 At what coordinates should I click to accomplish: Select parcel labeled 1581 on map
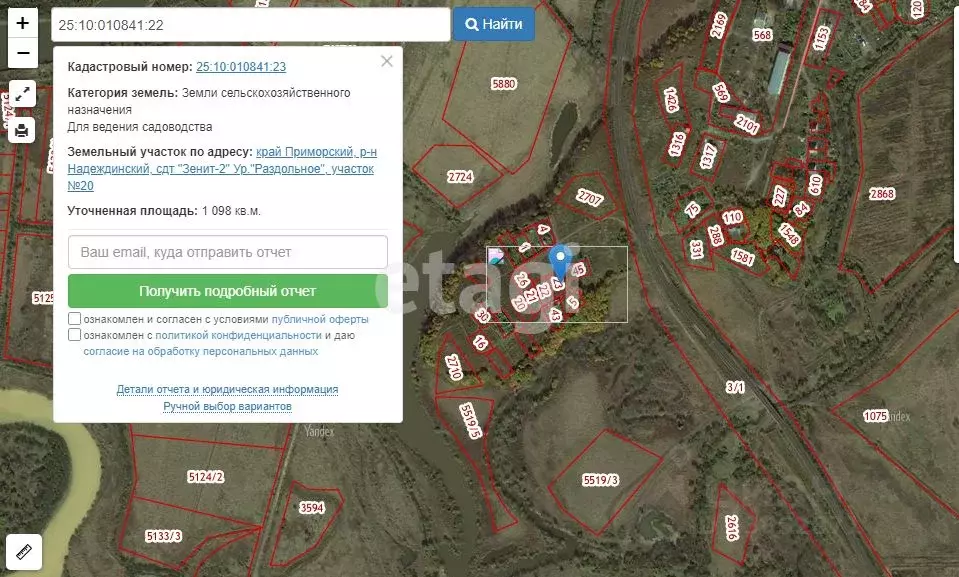coord(742,257)
